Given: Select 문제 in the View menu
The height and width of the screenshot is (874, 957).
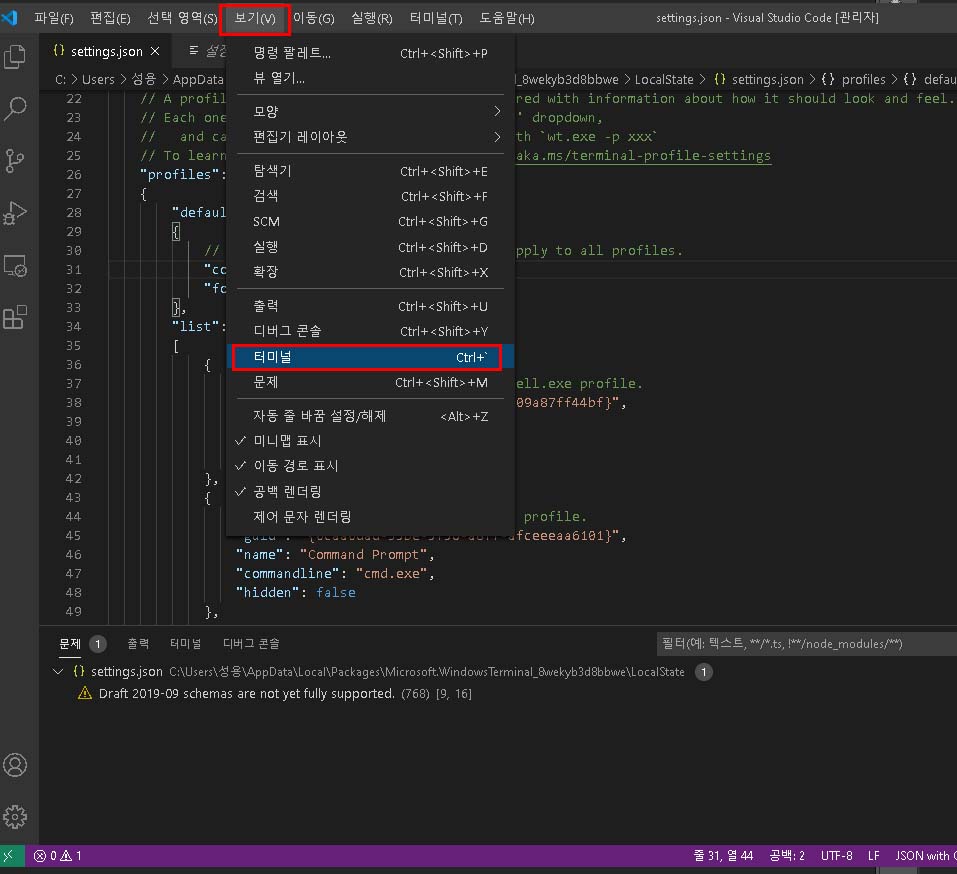Looking at the screenshot, I should coord(370,383).
